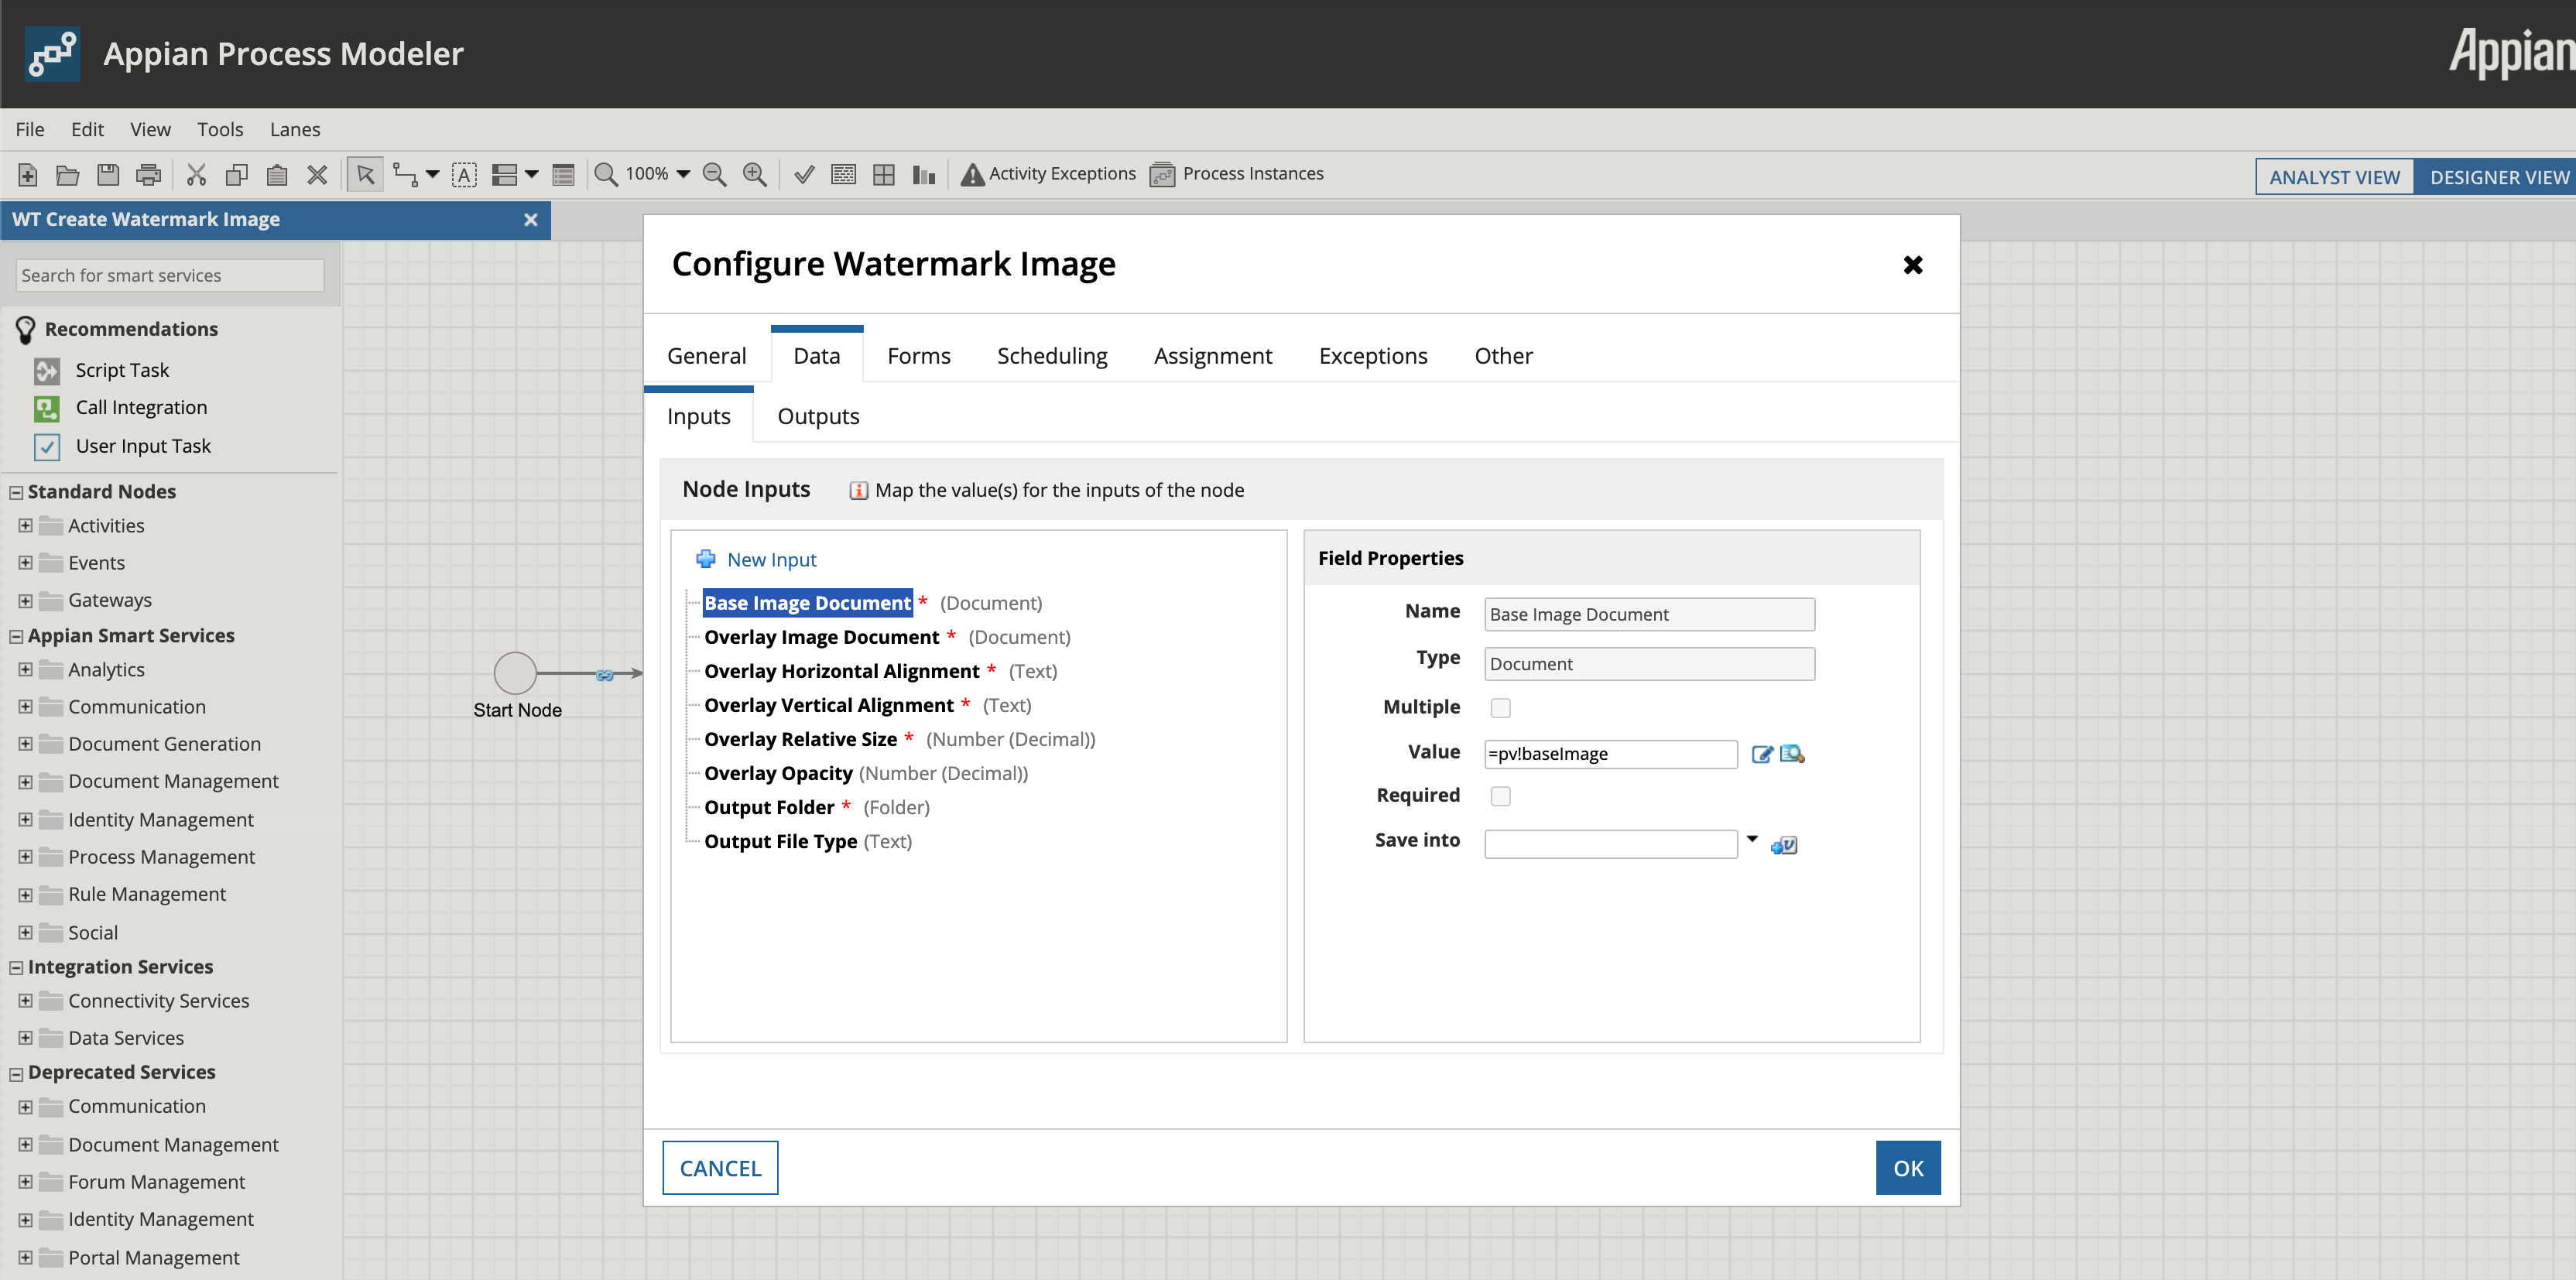Switch to the Outputs sub-tab
The height and width of the screenshot is (1280, 2576).
(x=818, y=416)
